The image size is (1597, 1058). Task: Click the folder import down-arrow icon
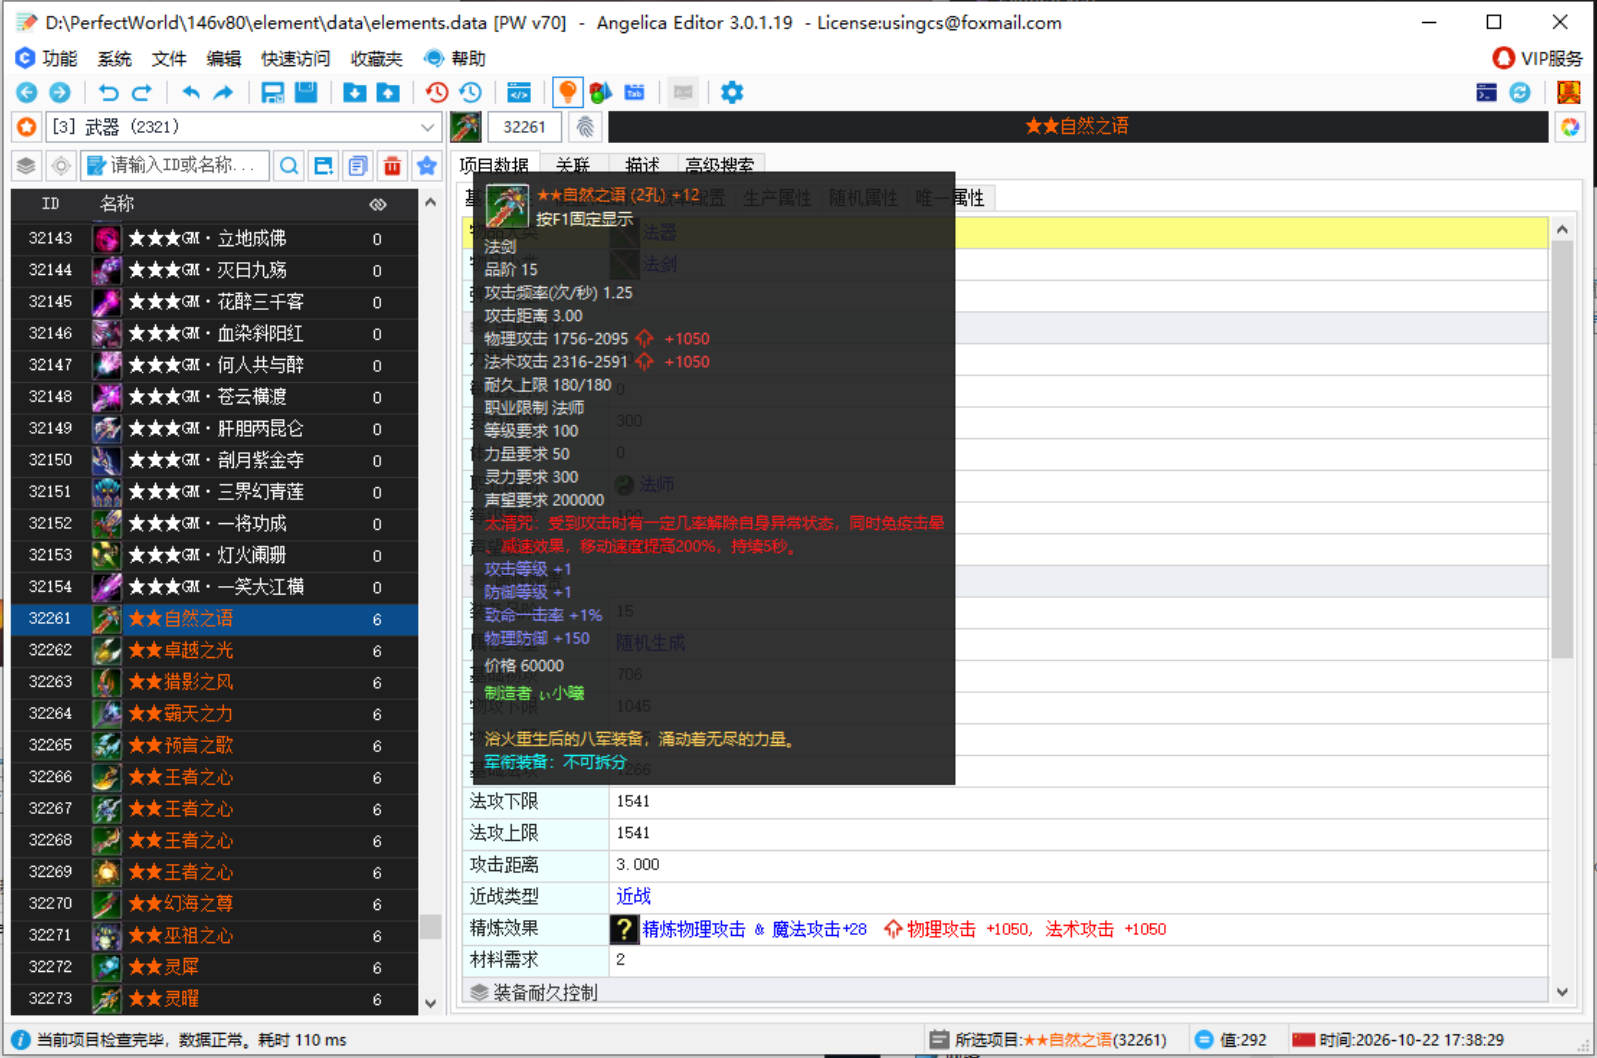click(354, 93)
